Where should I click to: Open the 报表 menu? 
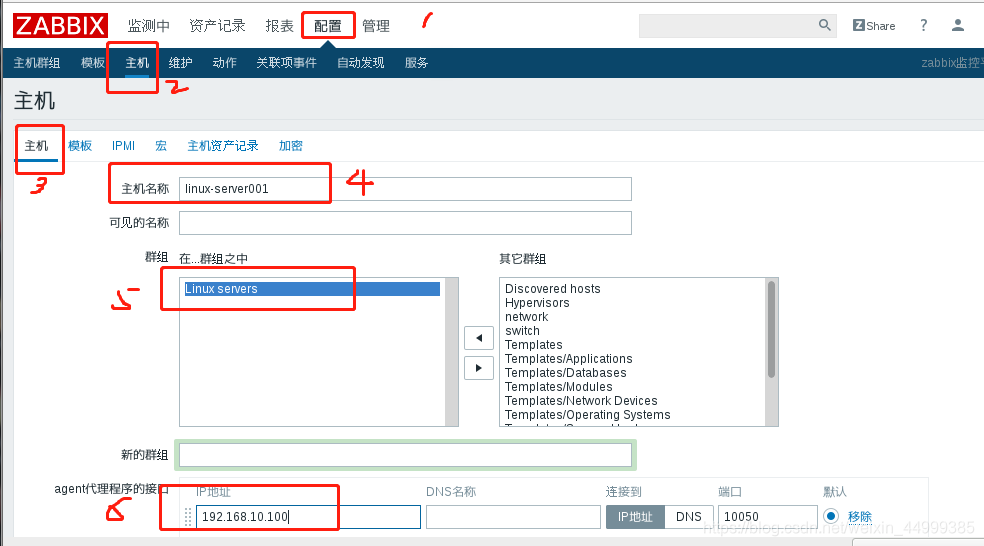pyautogui.click(x=279, y=26)
